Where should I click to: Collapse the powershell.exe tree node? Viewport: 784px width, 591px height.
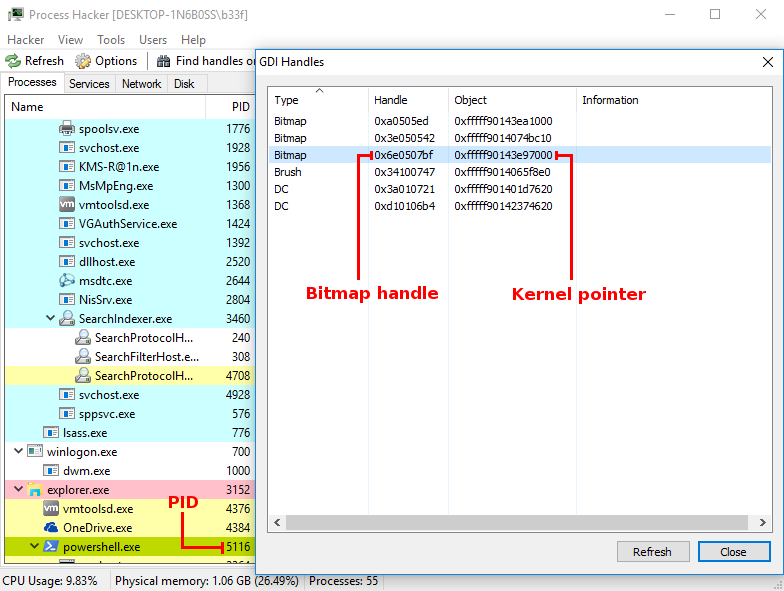[34, 546]
